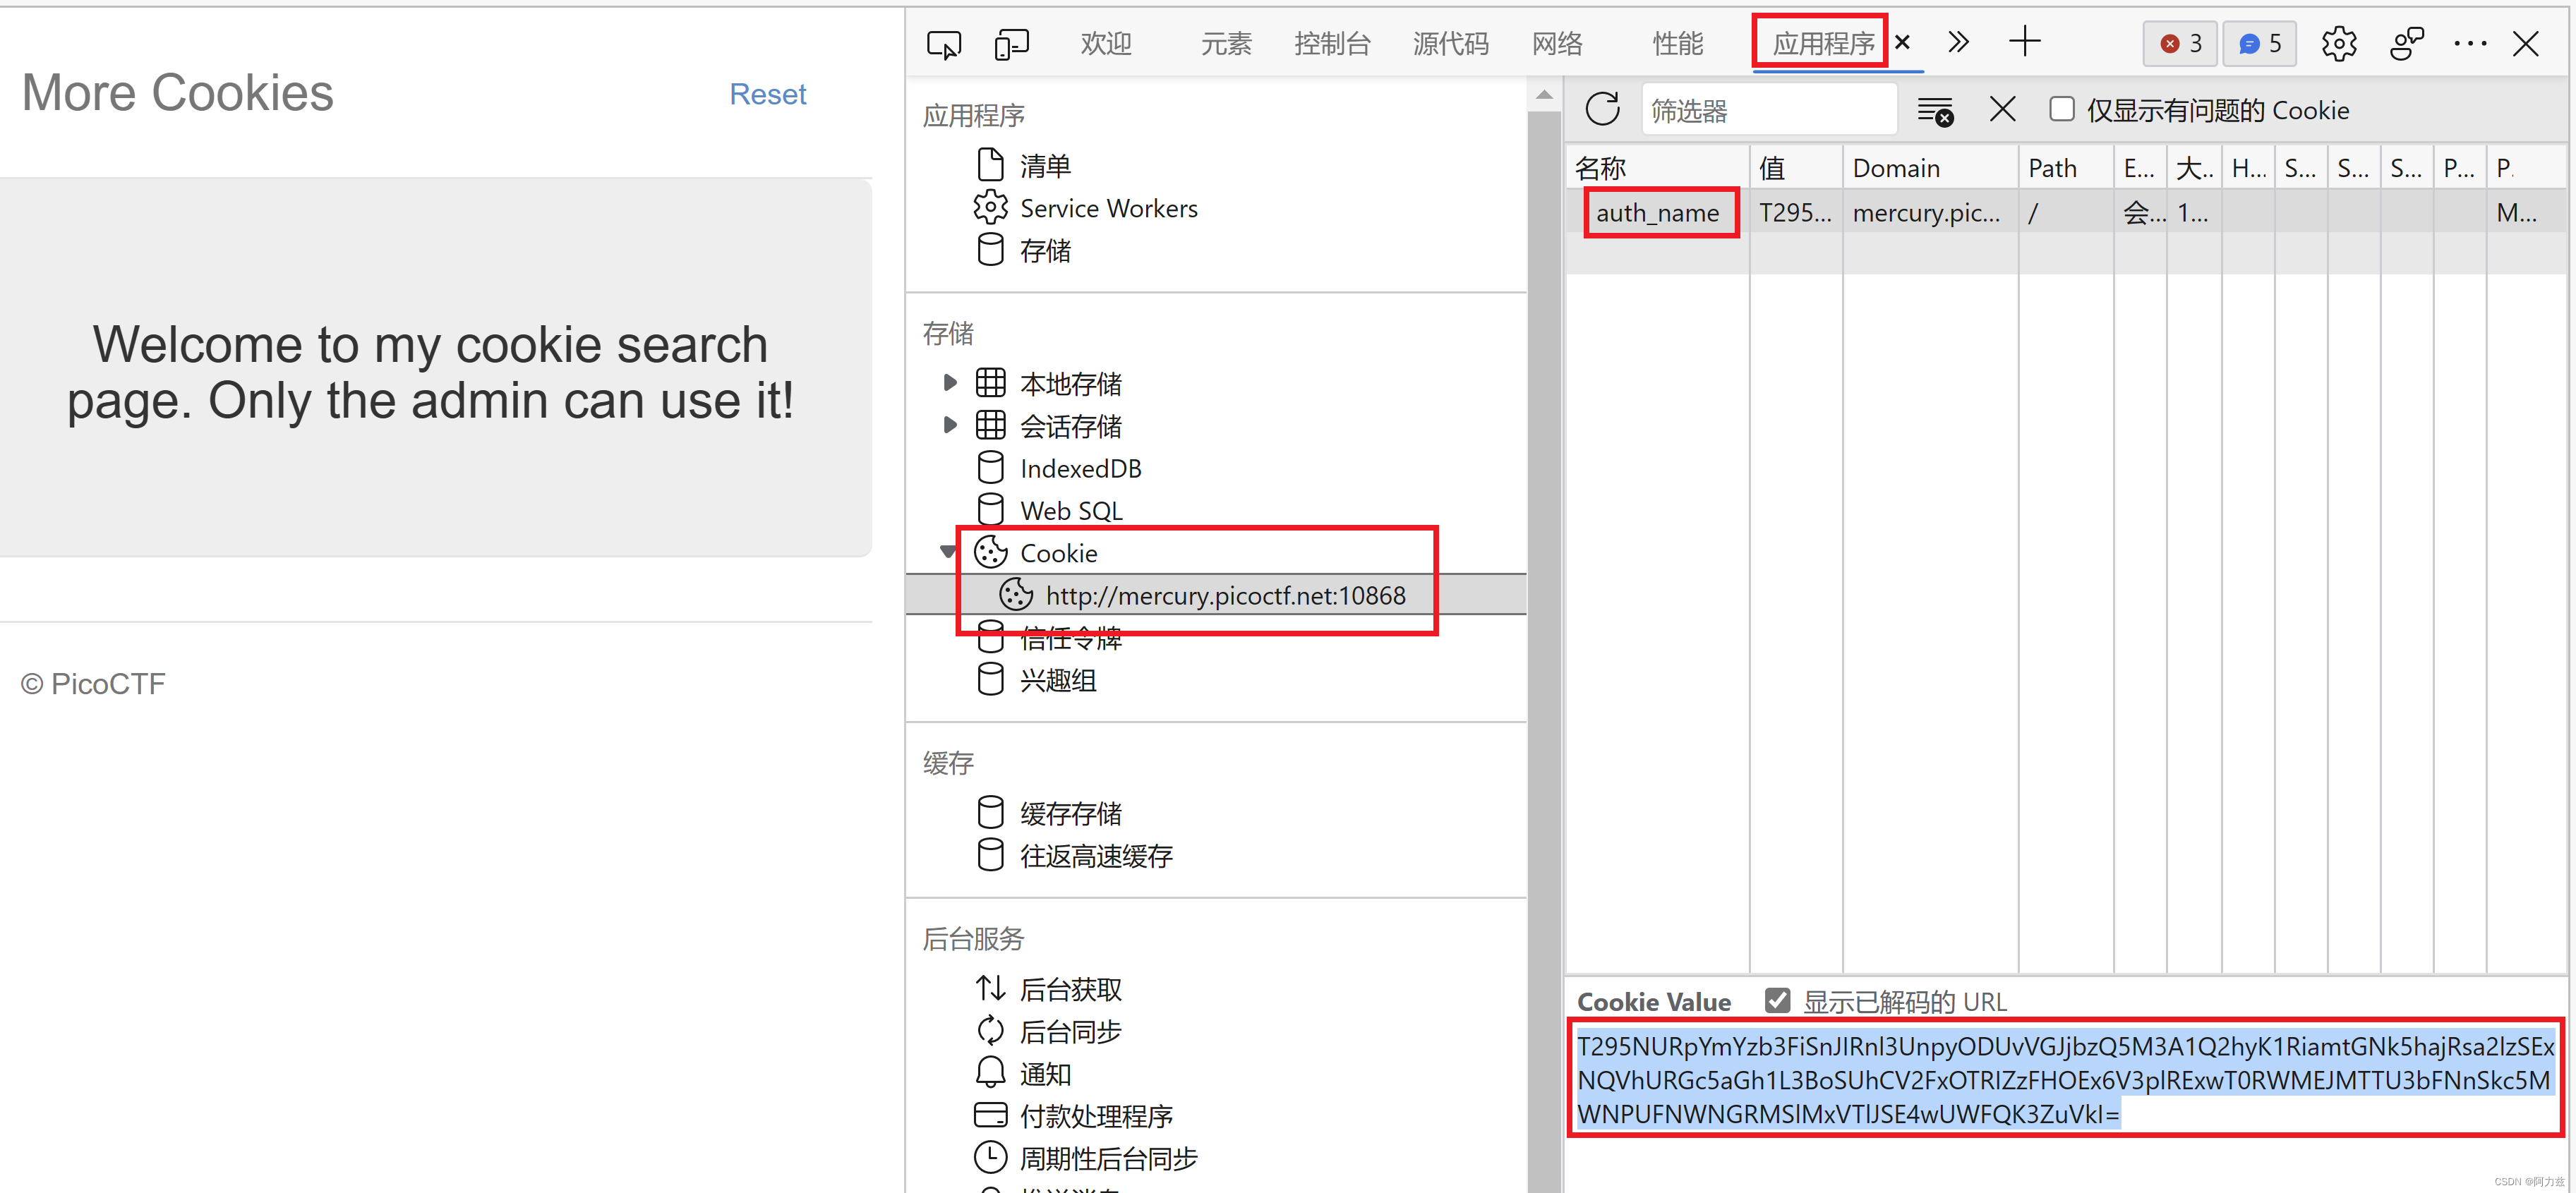Enable only show problematic Cookie checkbox

tap(2061, 109)
